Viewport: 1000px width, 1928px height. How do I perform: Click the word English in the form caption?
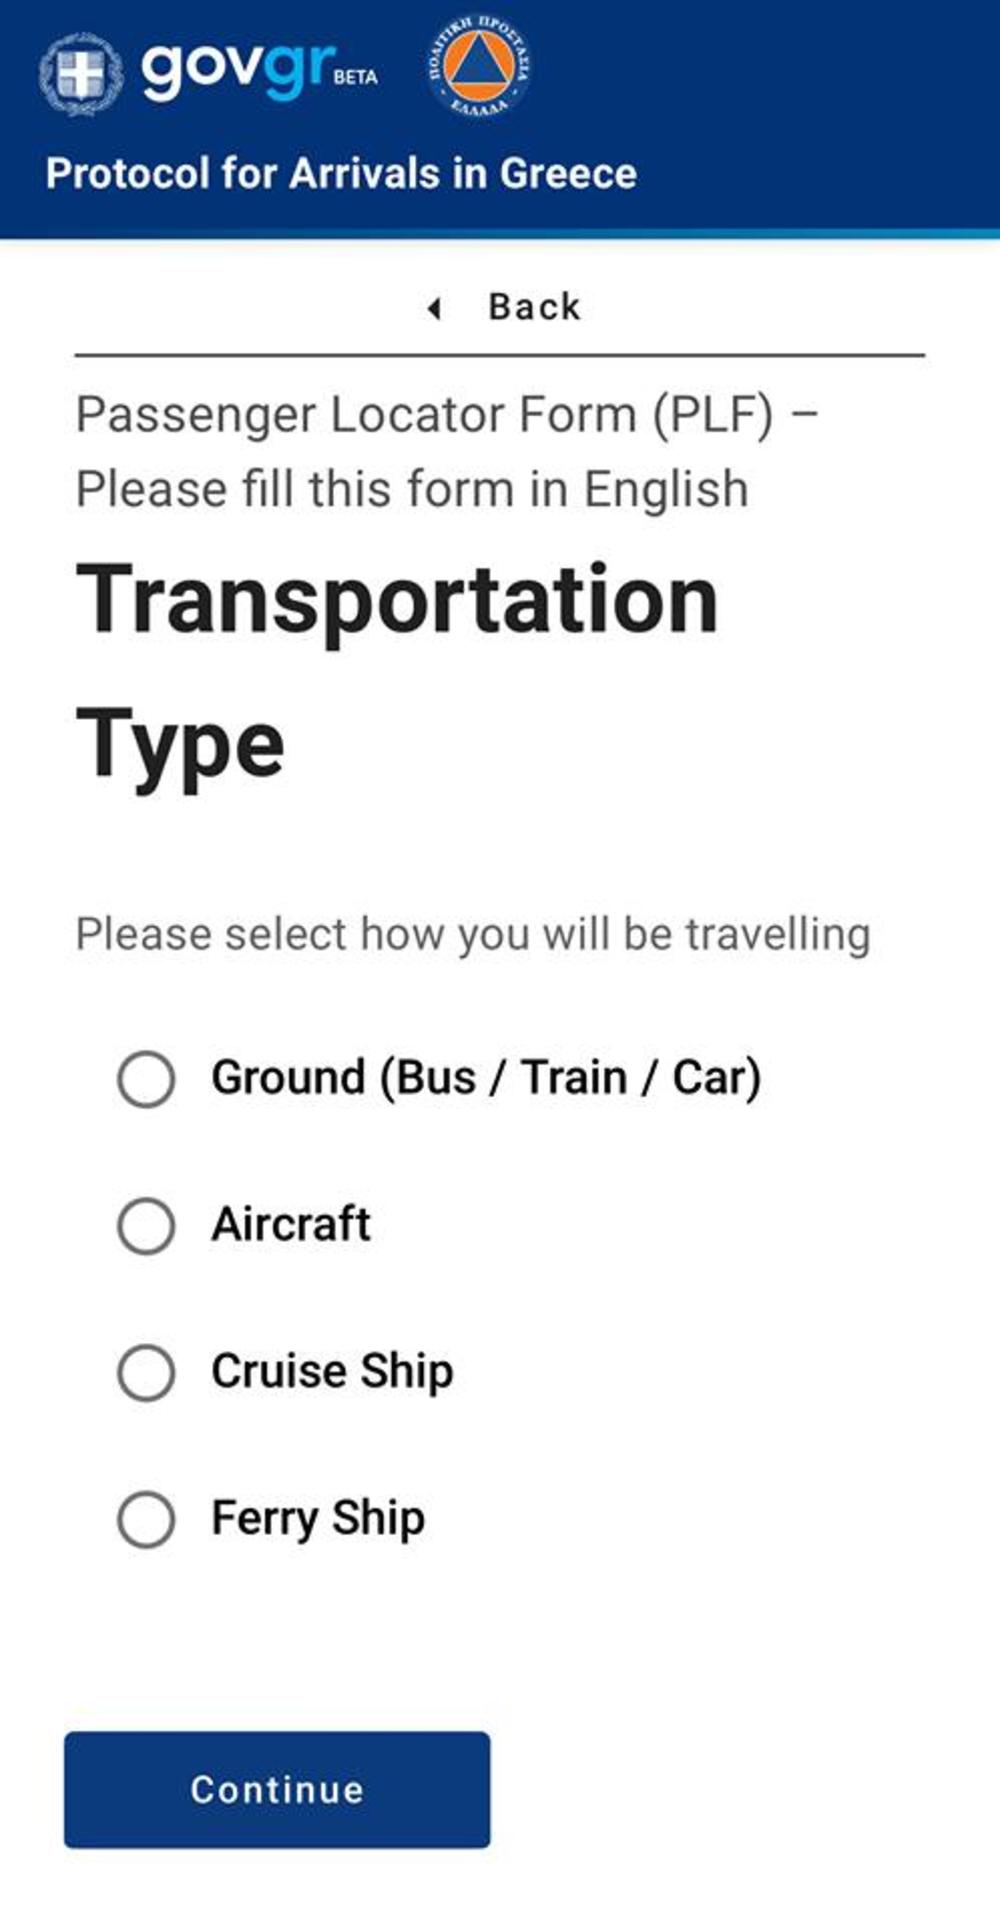pyautogui.click(x=665, y=490)
